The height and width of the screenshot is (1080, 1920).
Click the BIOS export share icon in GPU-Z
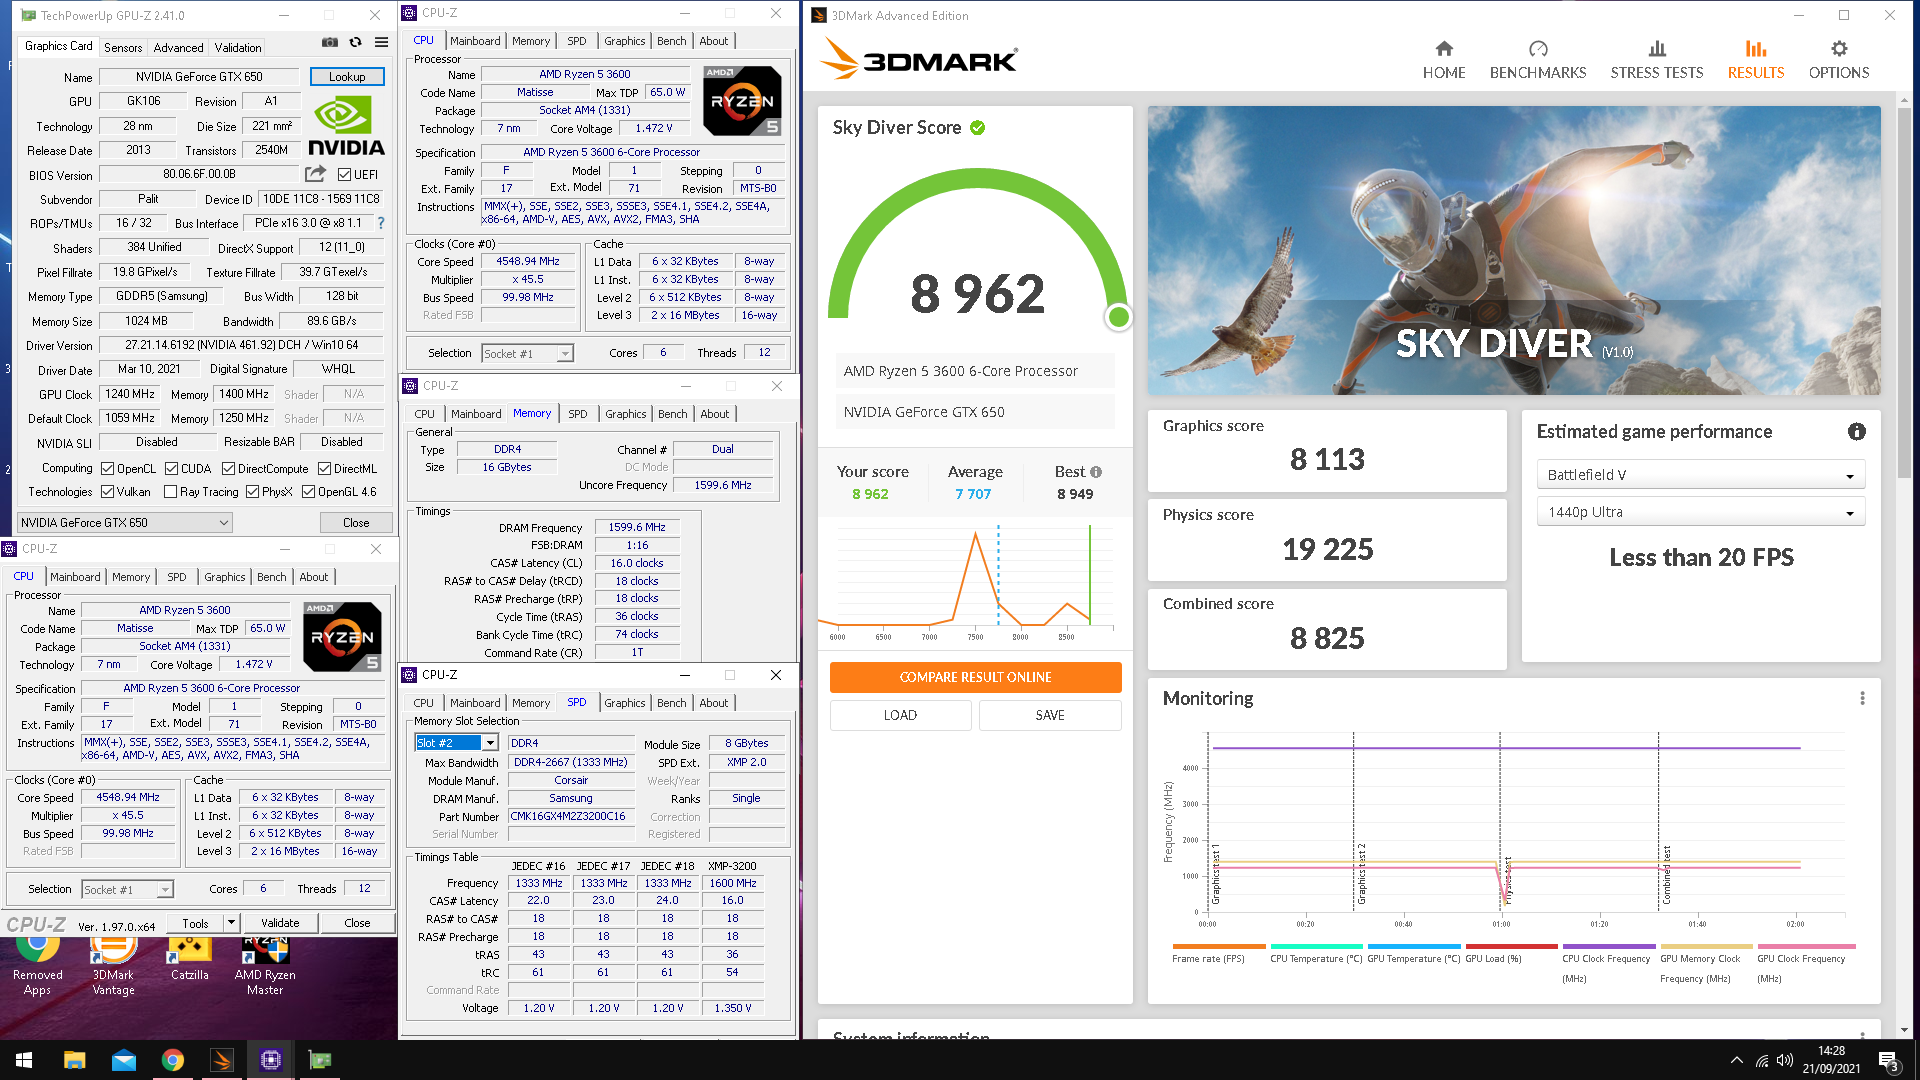pos(315,174)
